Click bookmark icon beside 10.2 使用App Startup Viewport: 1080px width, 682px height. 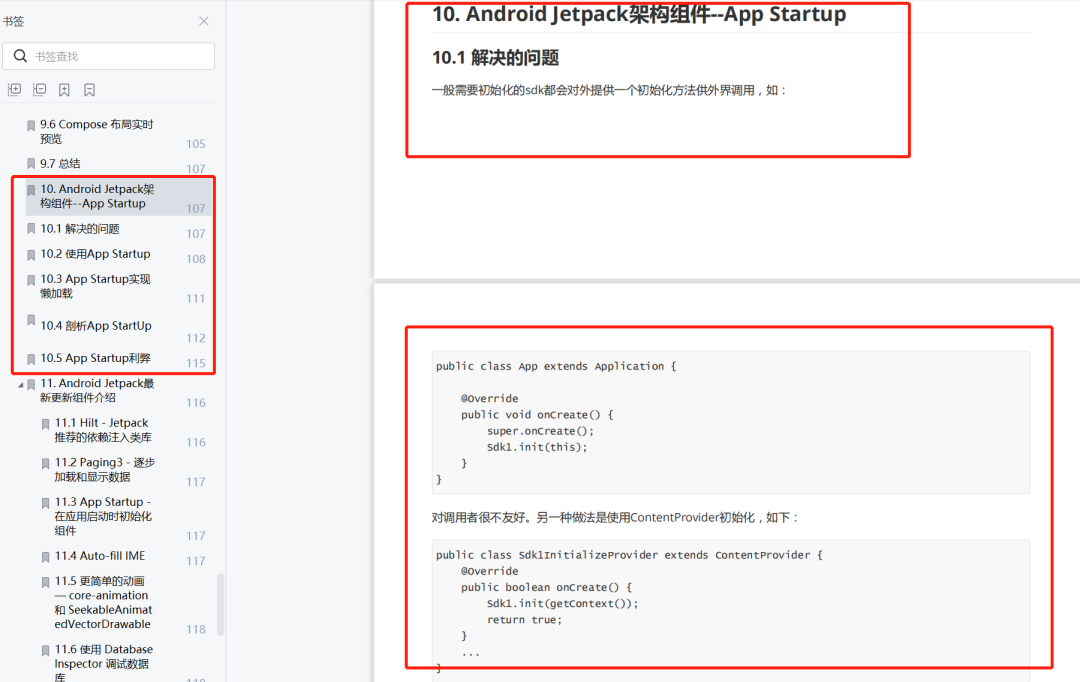click(x=31, y=255)
